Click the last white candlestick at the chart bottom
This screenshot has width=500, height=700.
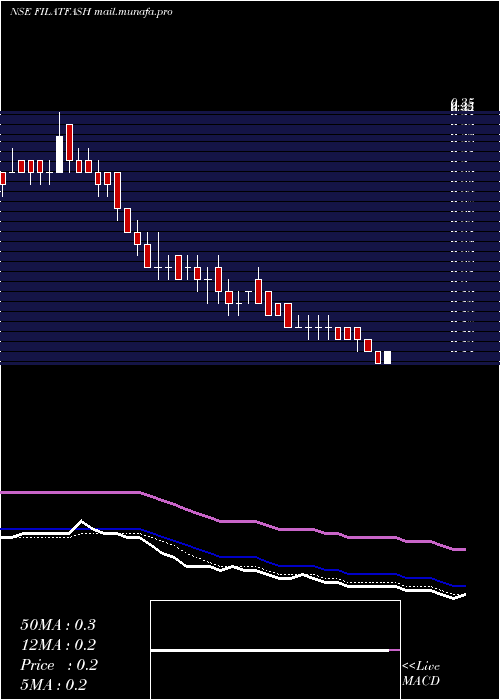[388, 358]
